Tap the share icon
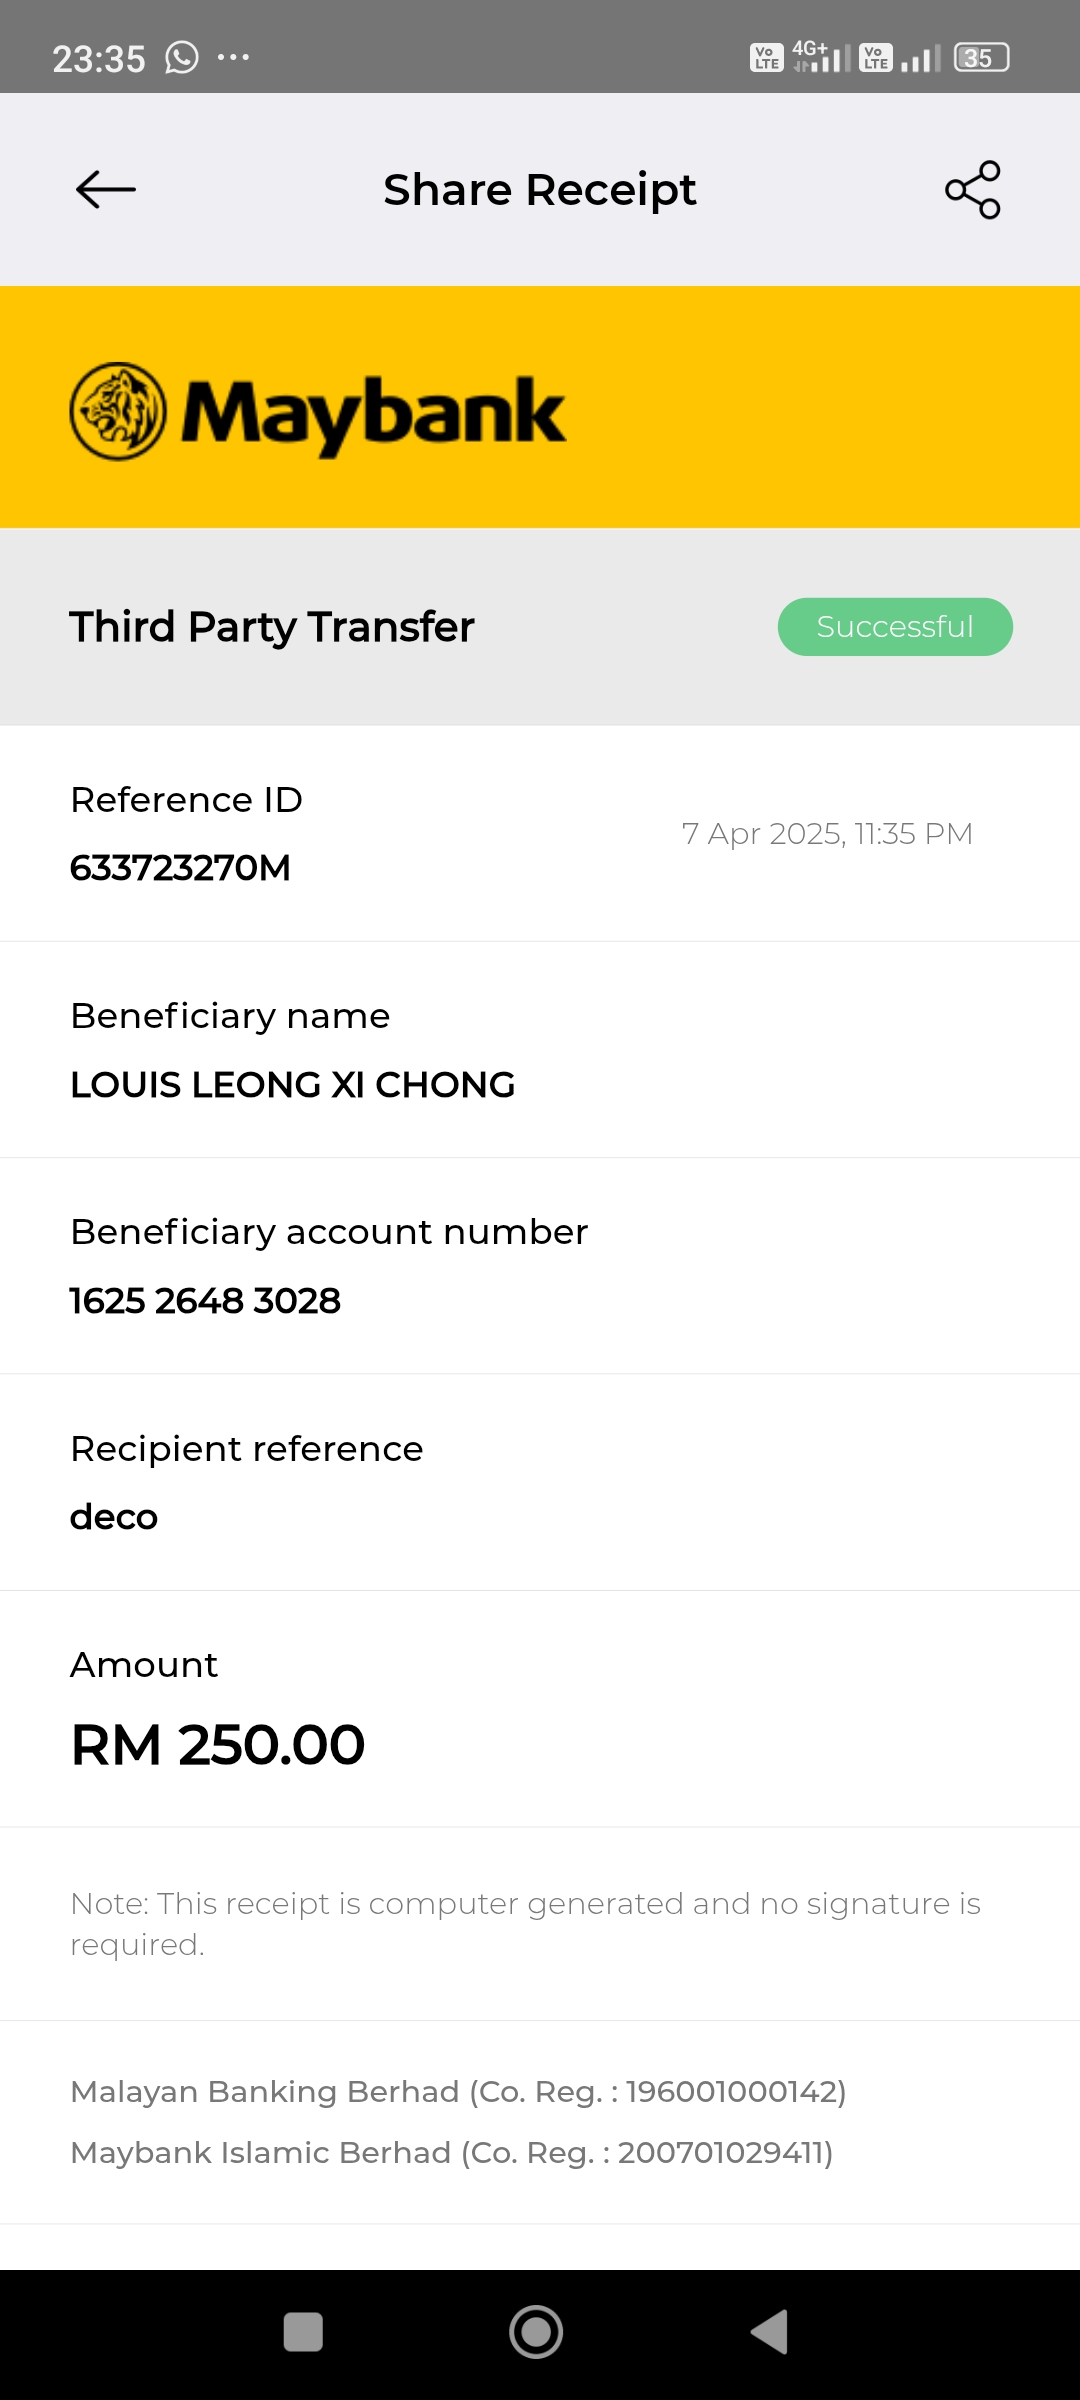 (973, 189)
